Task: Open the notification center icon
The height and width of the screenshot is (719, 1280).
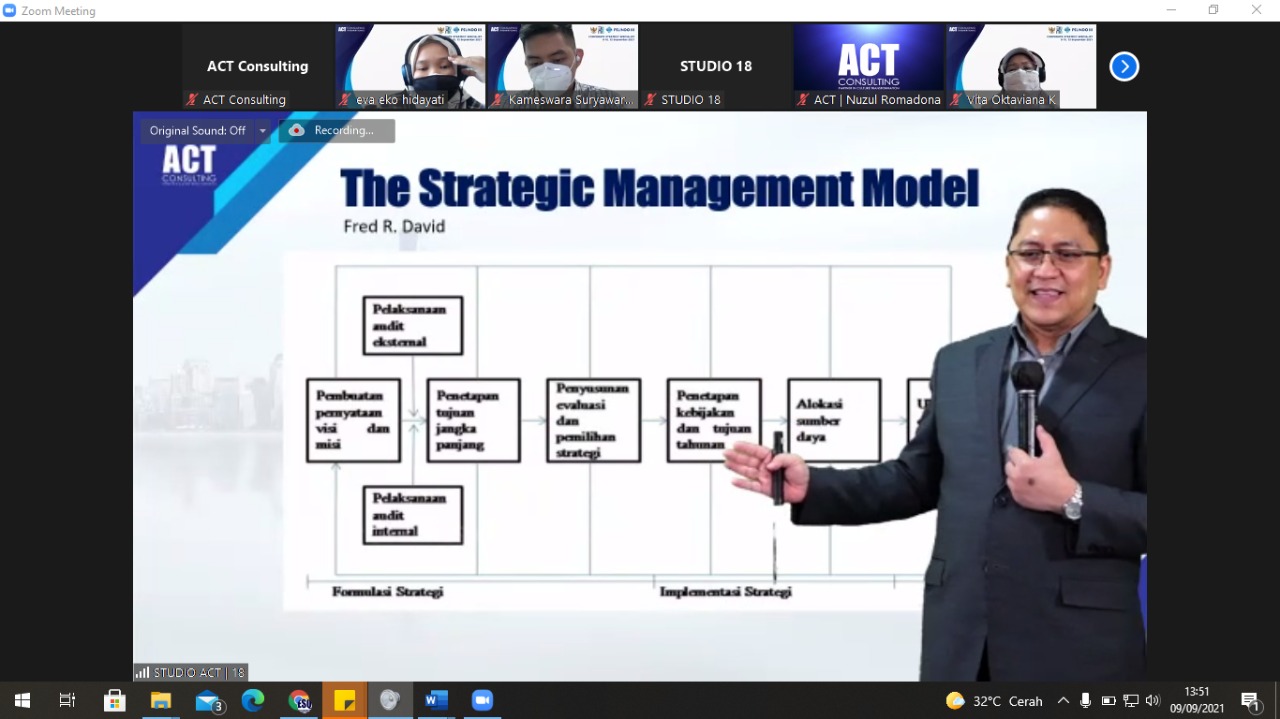Action: click(1250, 700)
